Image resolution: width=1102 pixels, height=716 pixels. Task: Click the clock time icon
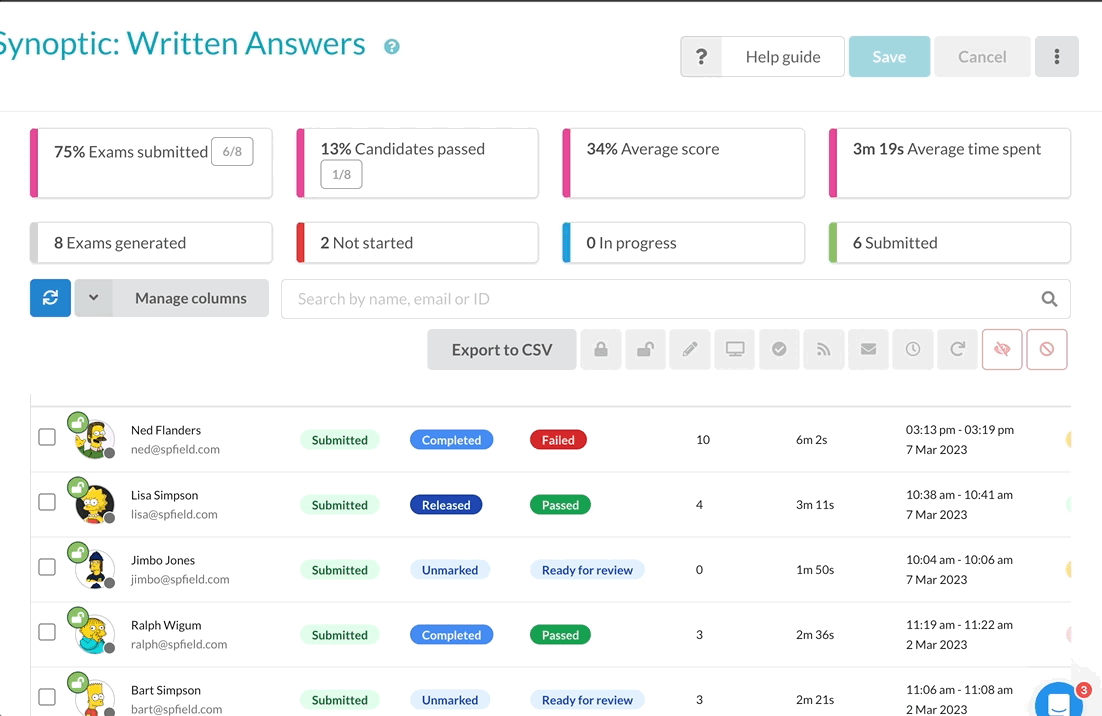click(x=913, y=350)
